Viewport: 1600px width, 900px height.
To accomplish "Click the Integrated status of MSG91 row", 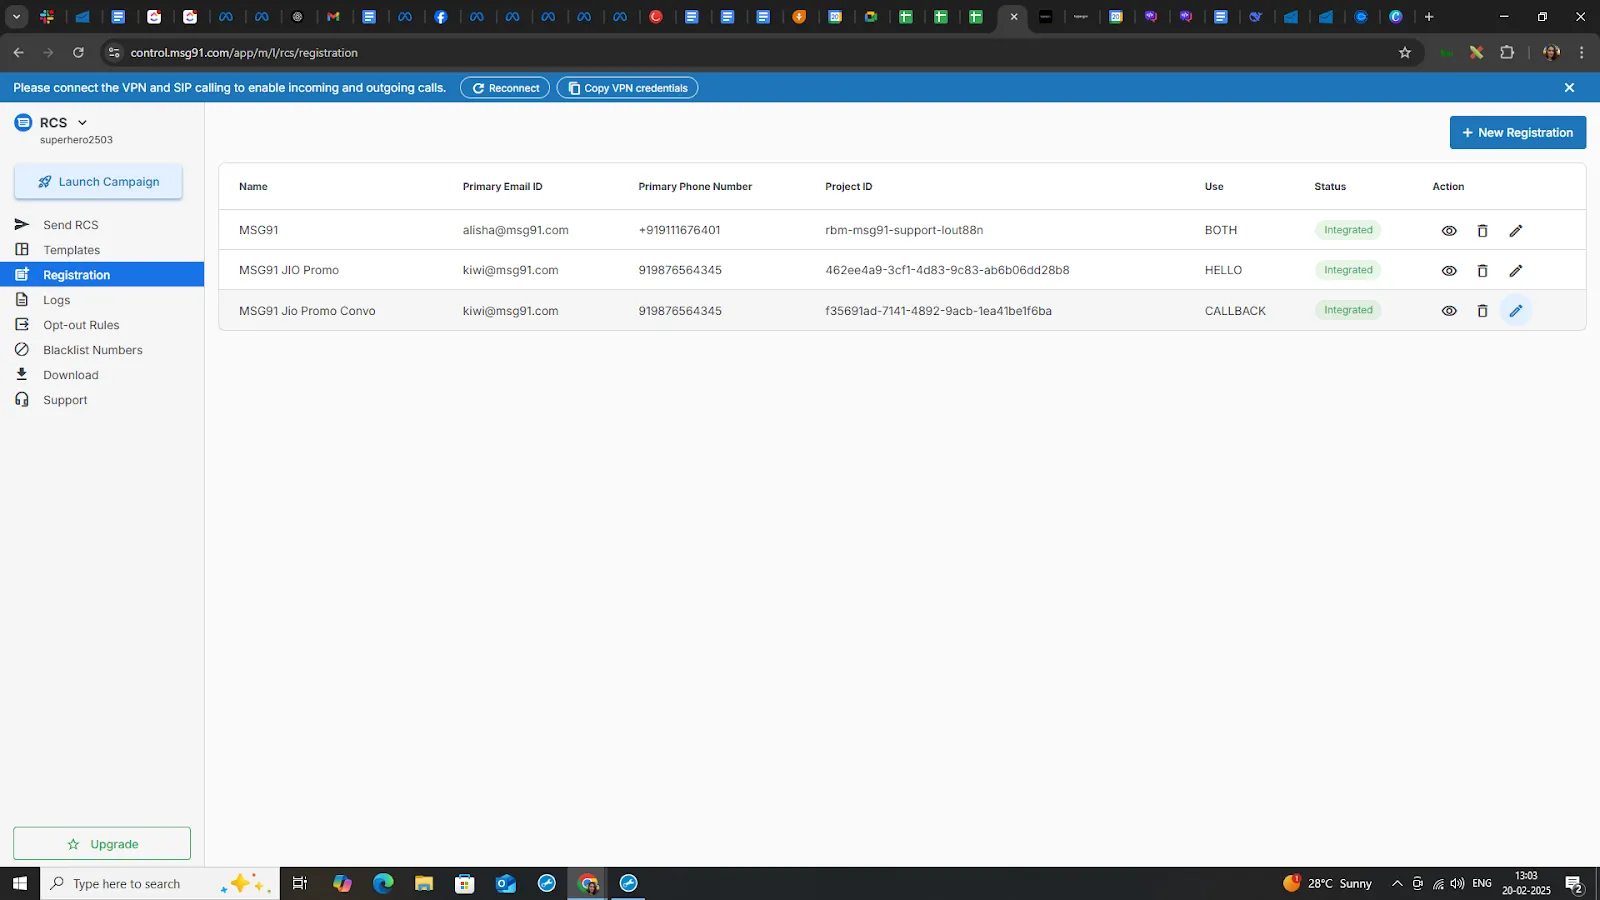I will click(1348, 230).
